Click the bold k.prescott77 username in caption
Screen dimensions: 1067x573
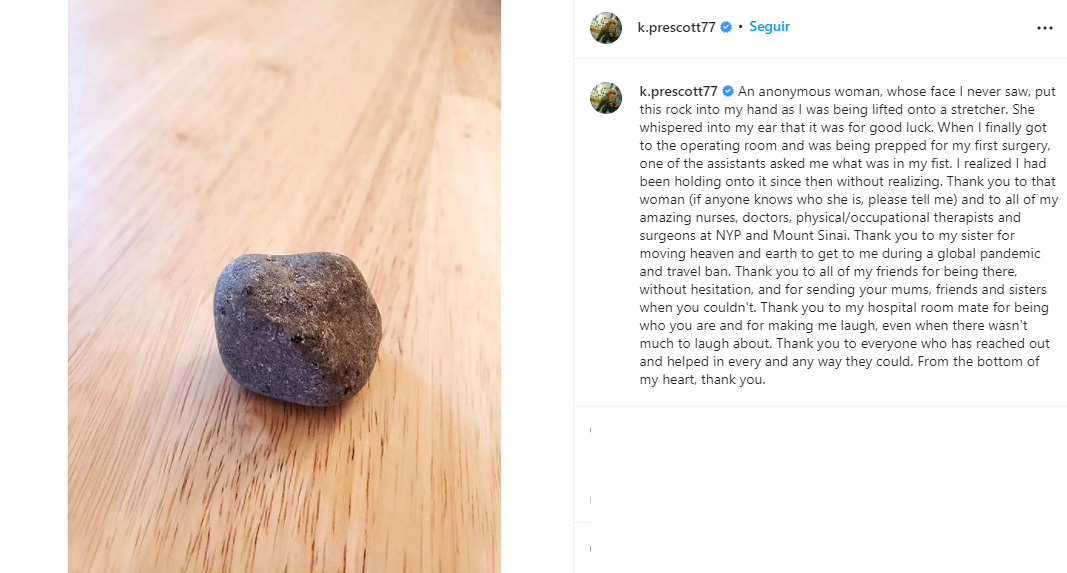tap(679, 91)
